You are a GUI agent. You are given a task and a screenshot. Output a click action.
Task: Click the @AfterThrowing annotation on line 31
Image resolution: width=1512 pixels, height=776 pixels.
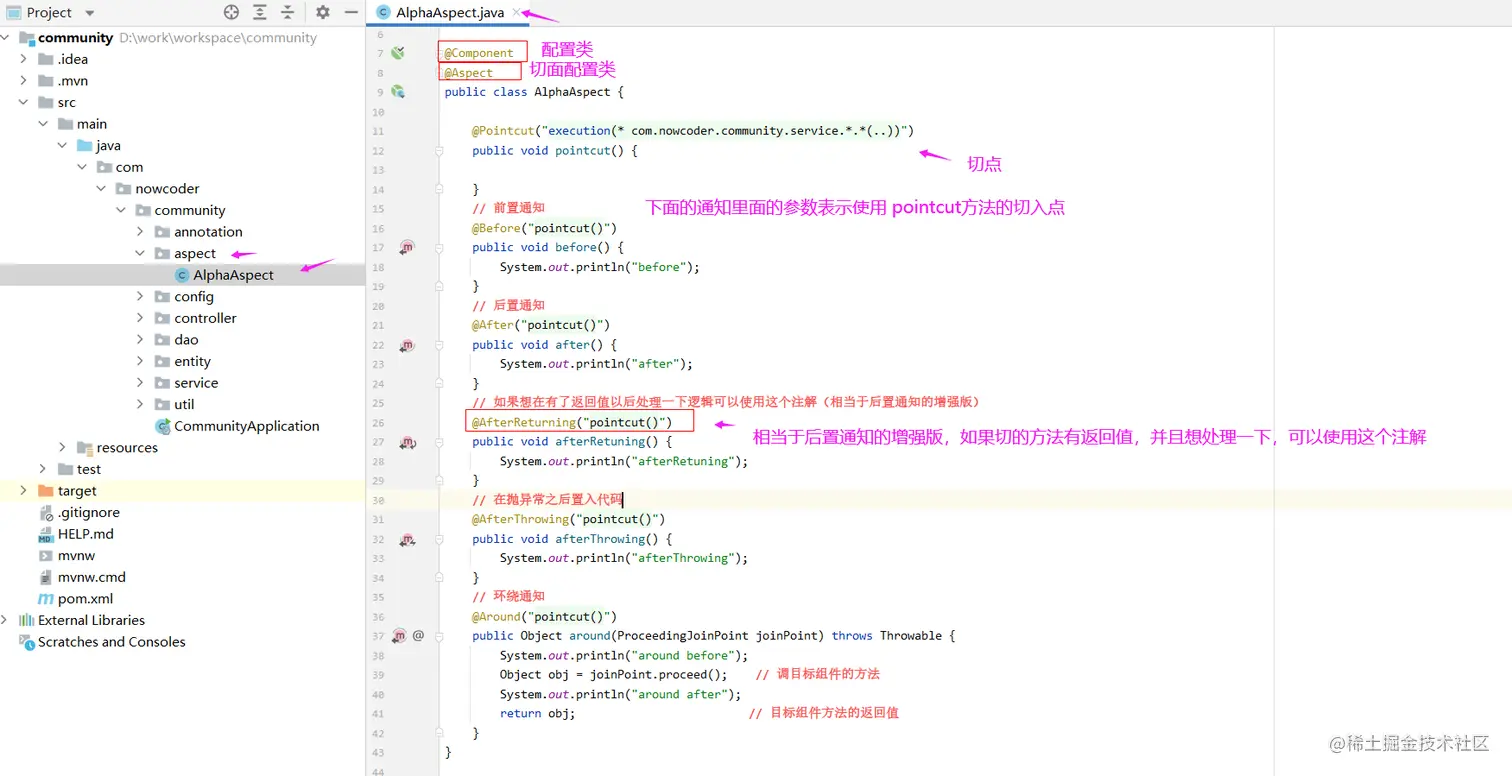point(521,519)
